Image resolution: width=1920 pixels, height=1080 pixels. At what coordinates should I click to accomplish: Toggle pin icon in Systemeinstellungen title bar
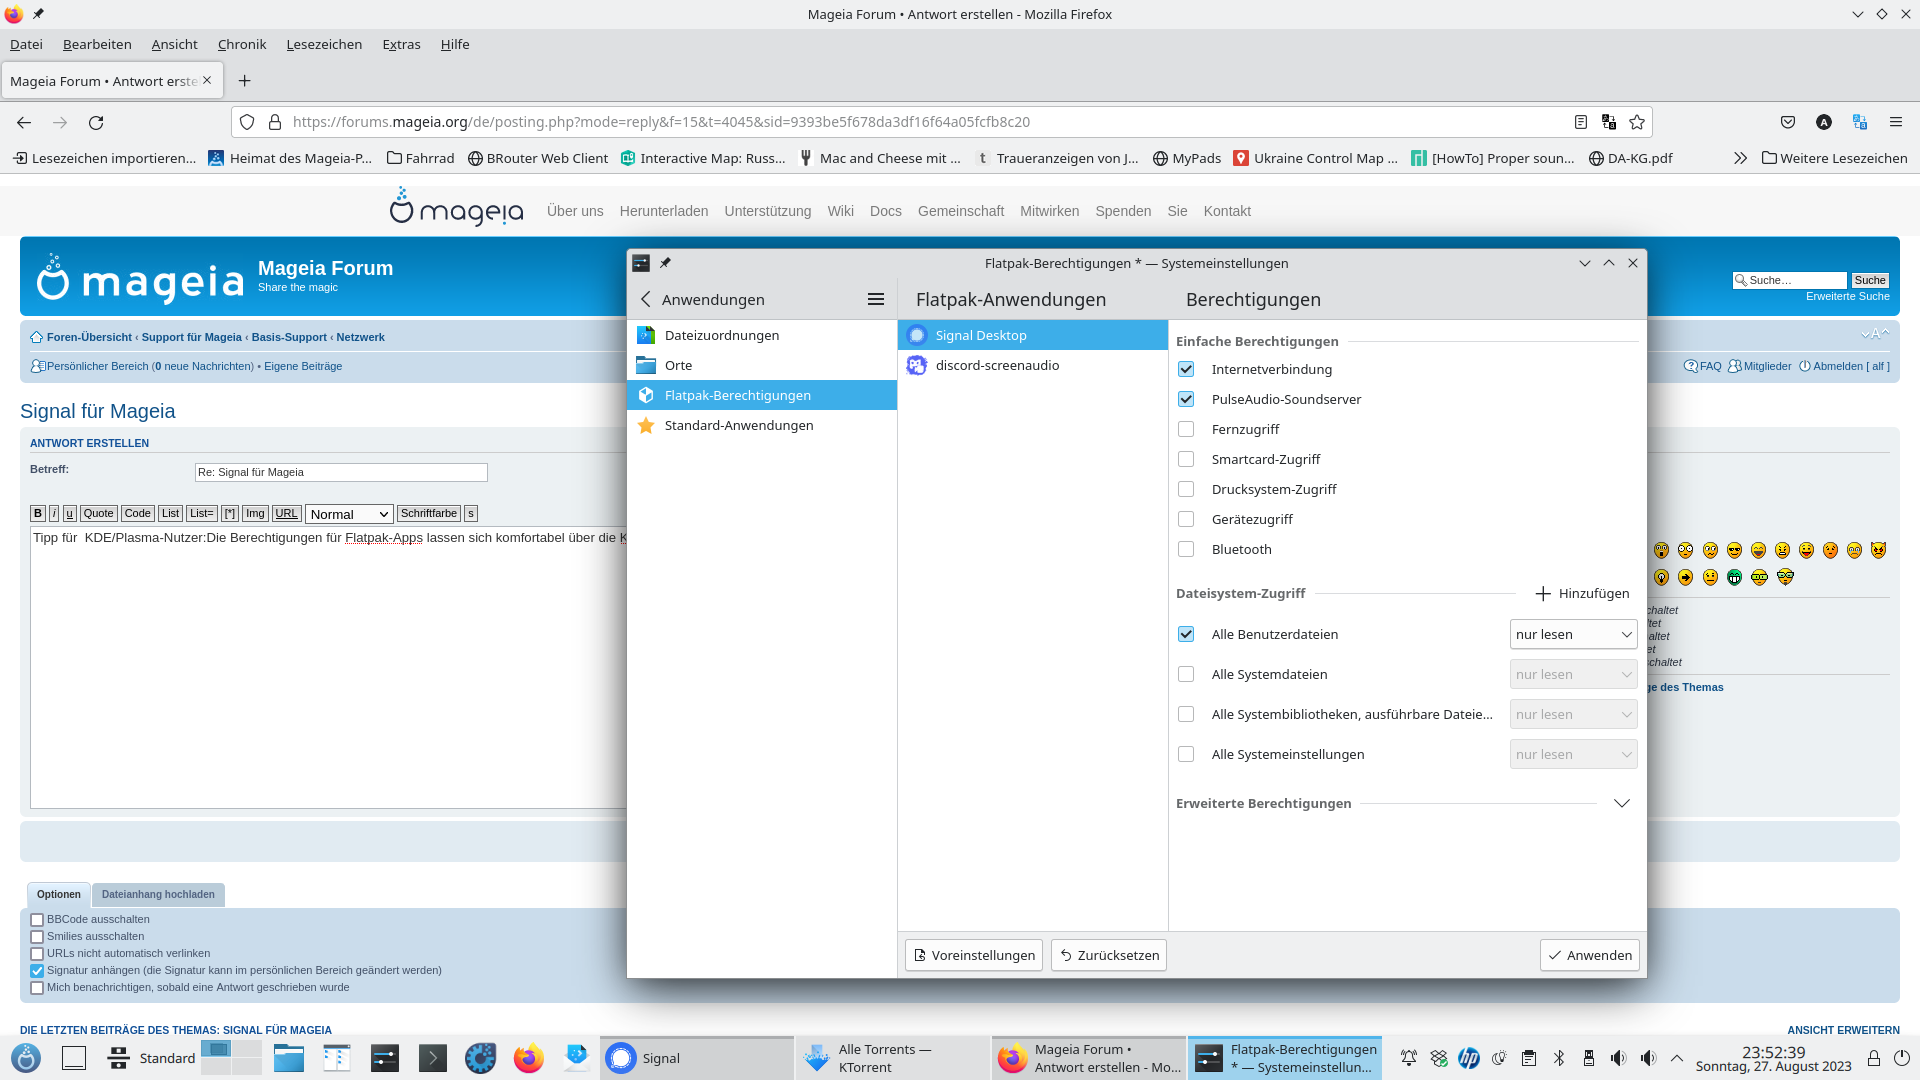665,263
